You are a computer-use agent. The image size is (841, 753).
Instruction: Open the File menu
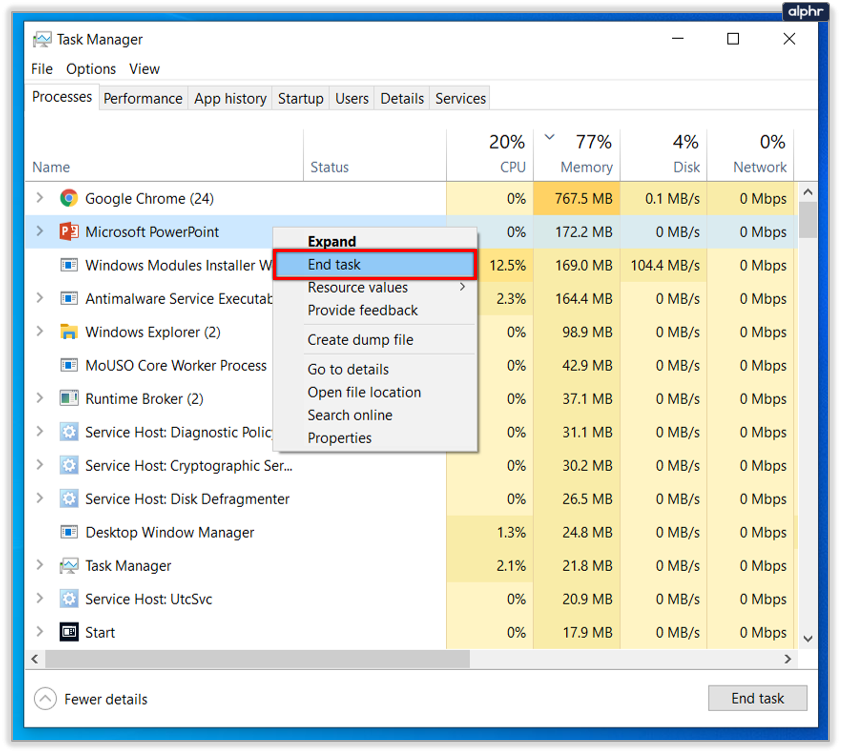point(42,69)
